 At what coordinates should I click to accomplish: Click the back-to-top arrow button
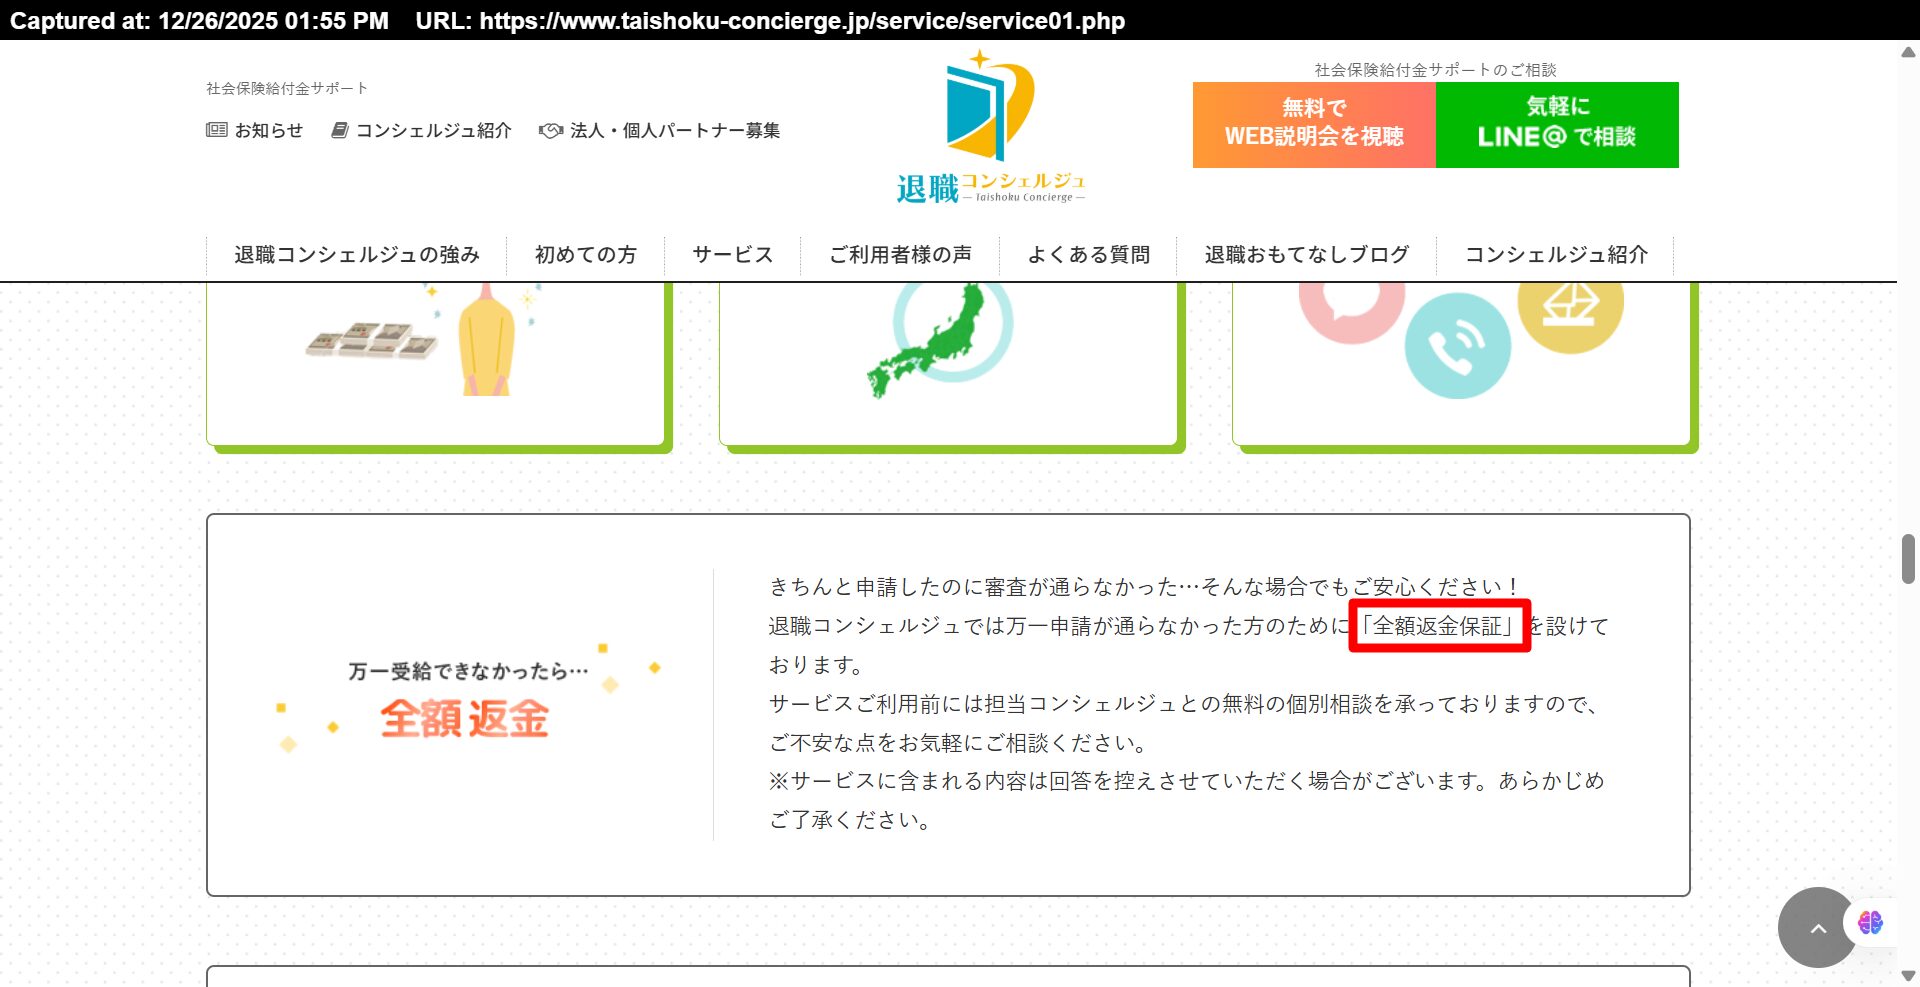tap(1818, 927)
